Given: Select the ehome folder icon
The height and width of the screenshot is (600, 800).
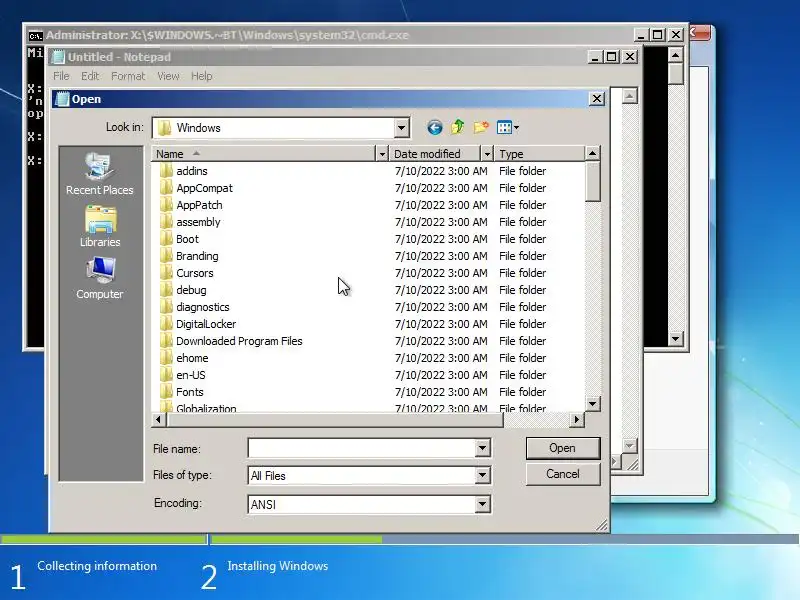Looking at the screenshot, I should tap(166, 358).
